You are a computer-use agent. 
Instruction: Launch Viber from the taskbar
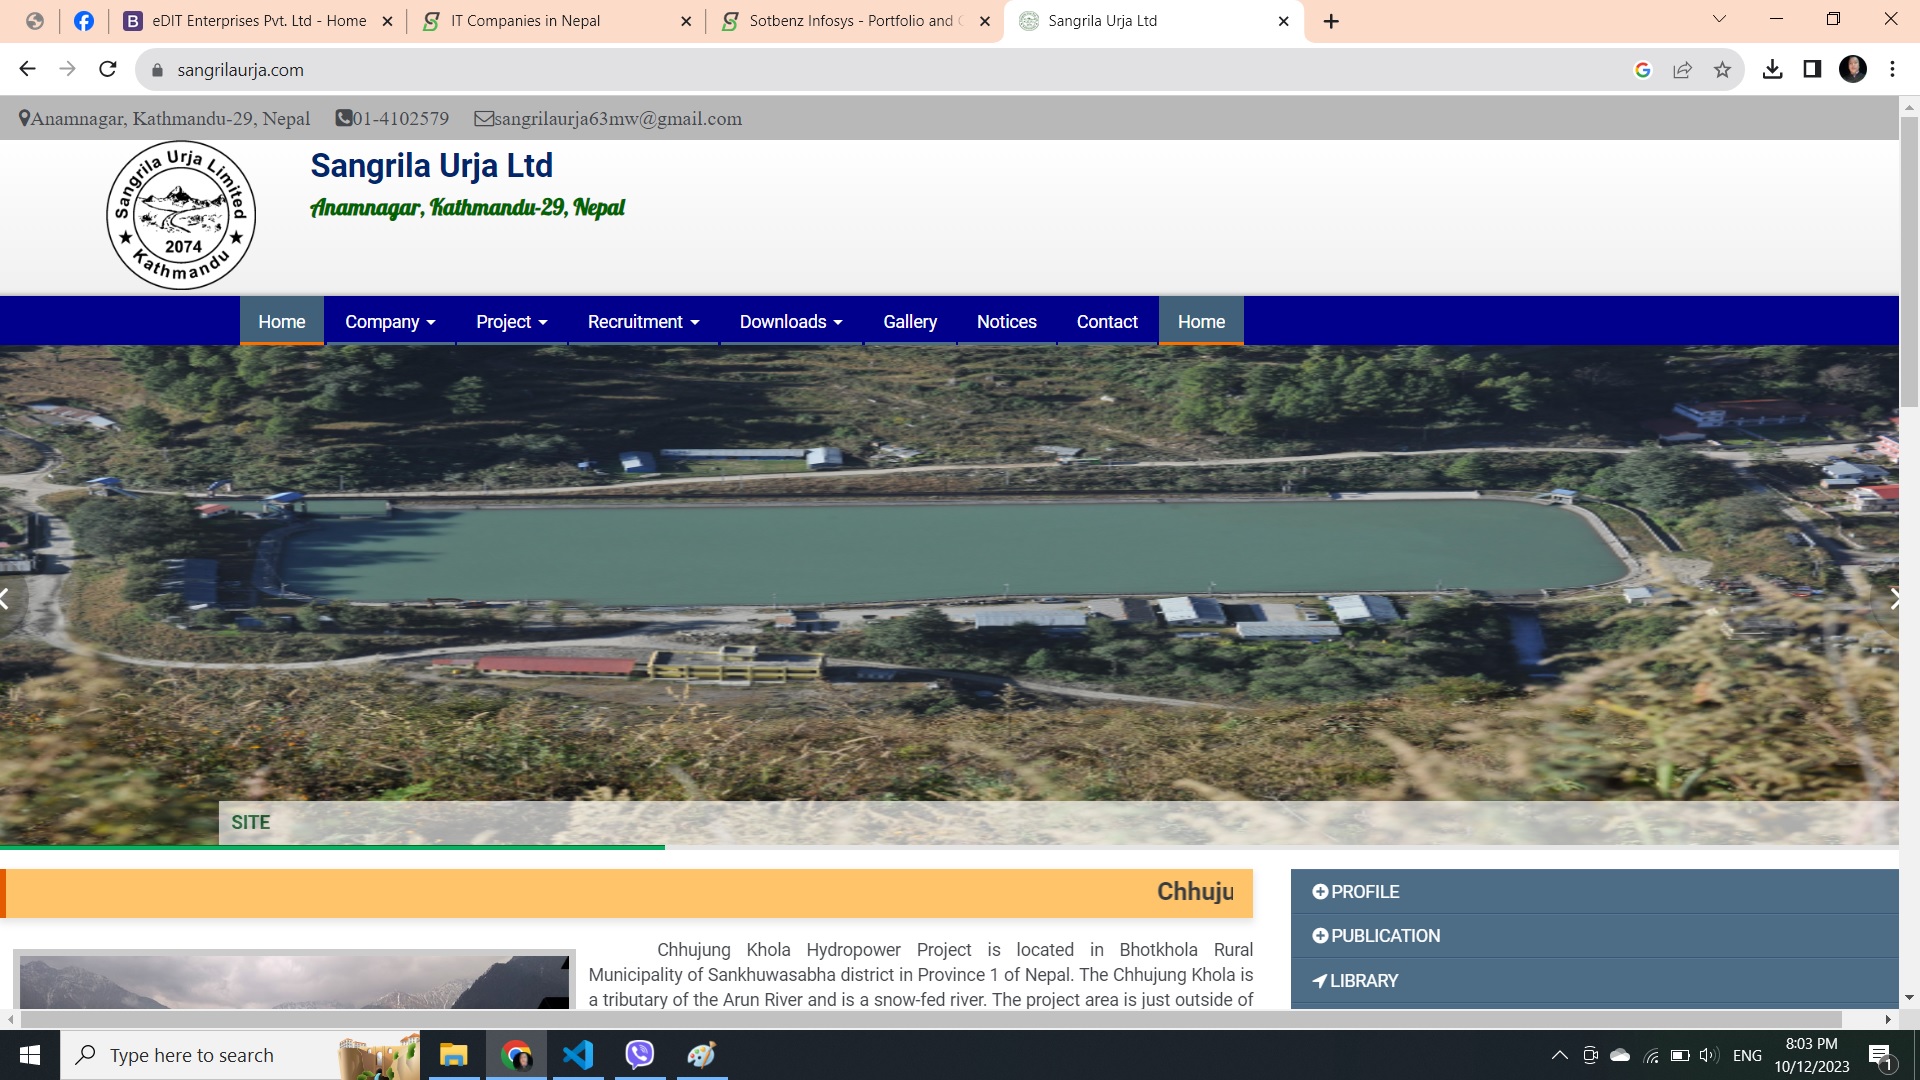coord(640,1055)
